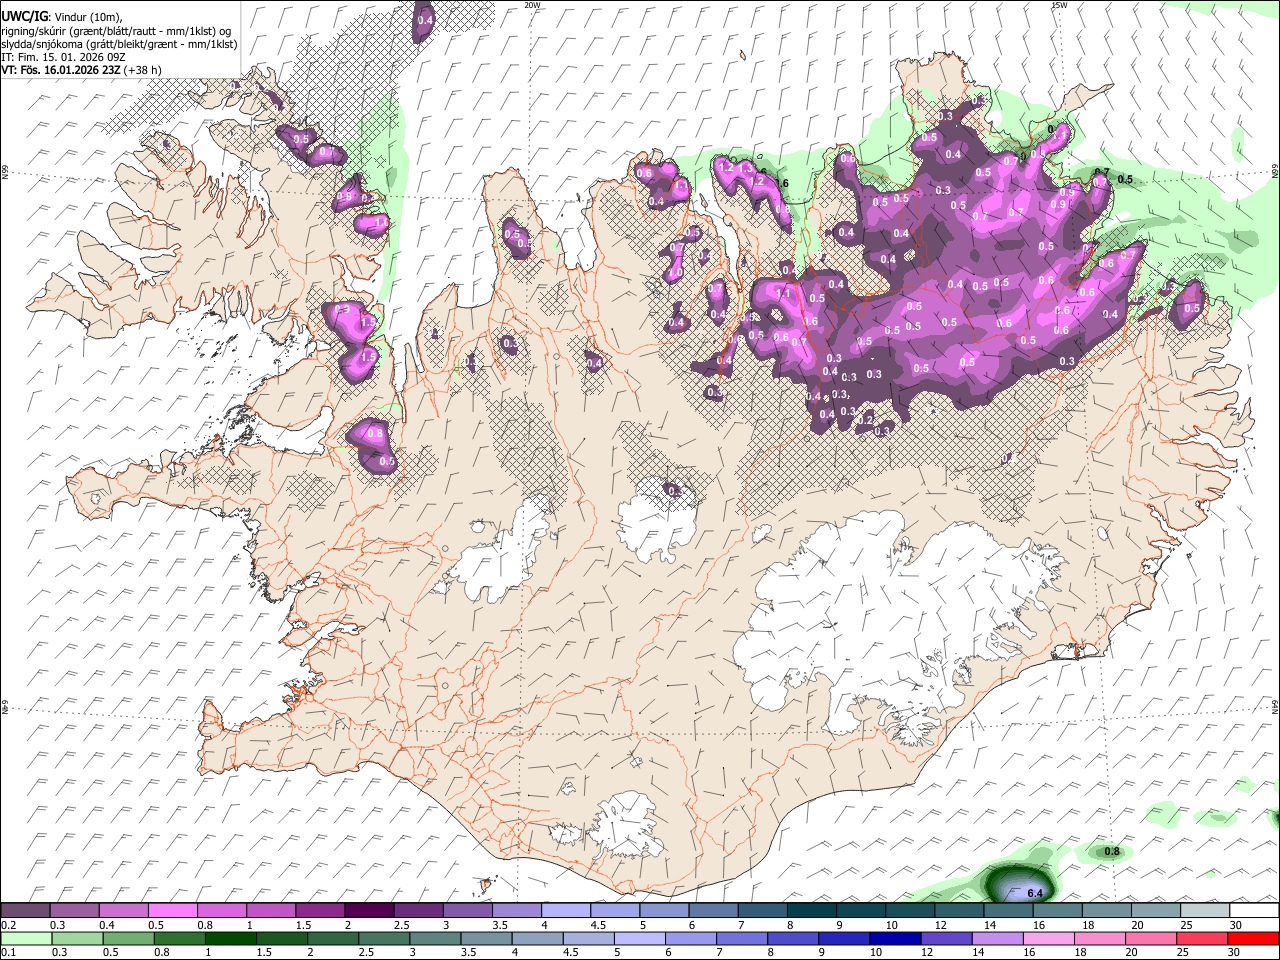Pick the pink rain swatch between 16 and 18
The width and height of the screenshot is (1280, 960).
[x=1050, y=938]
